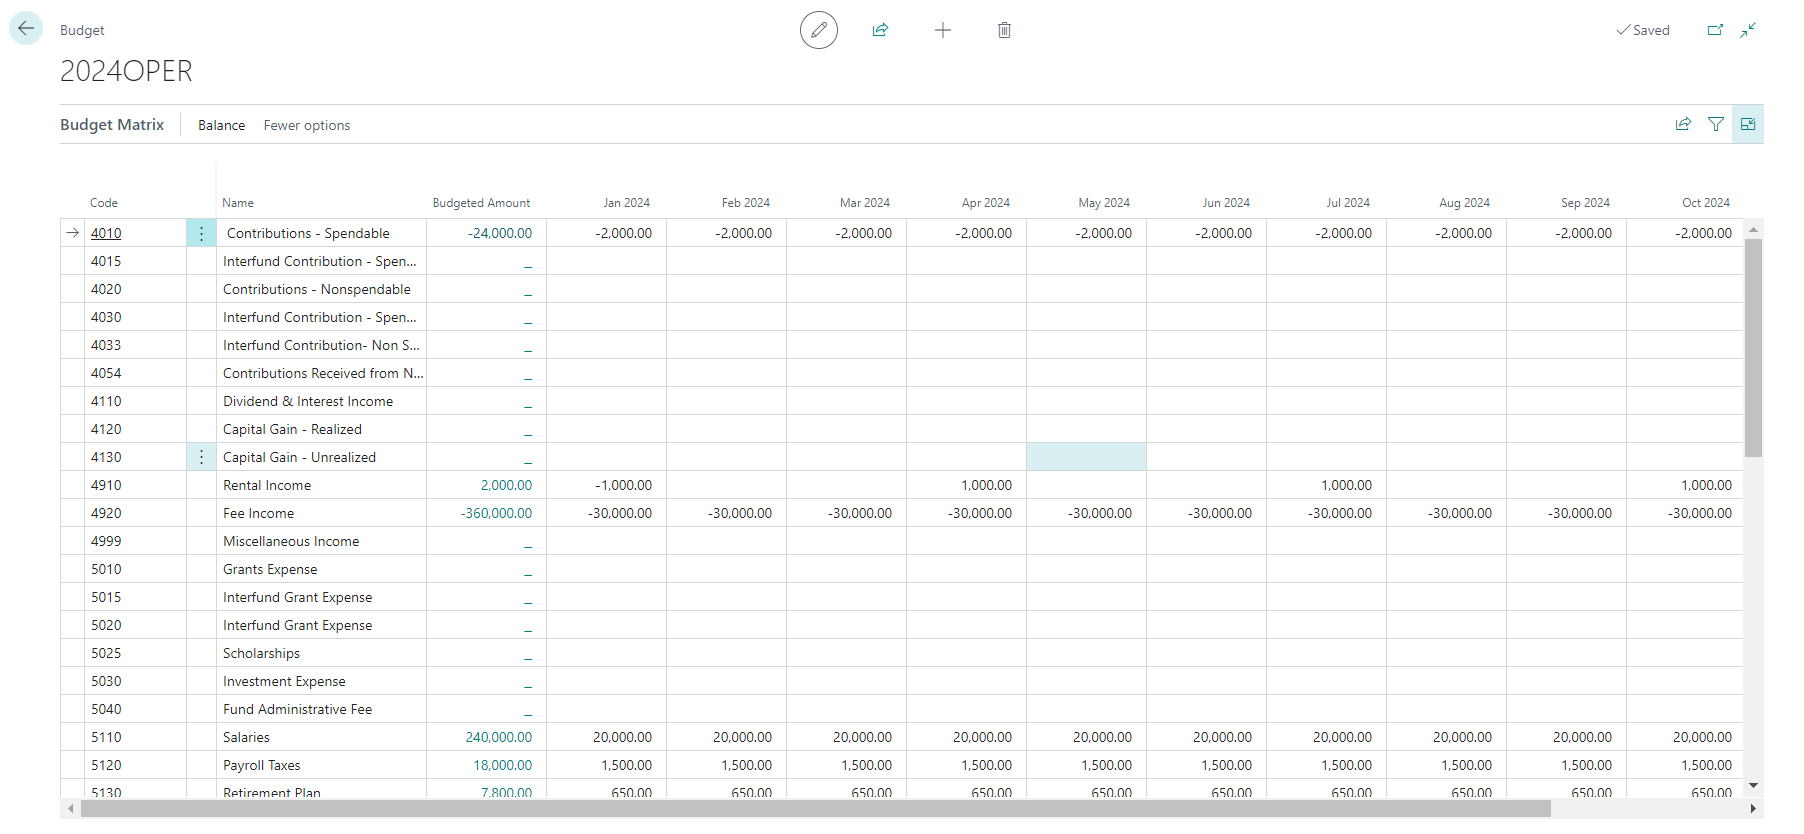Image resolution: width=1804 pixels, height=834 pixels.
Task: Drill into Payroll Taxes budgeted 18,000.00
Action: 503,765
